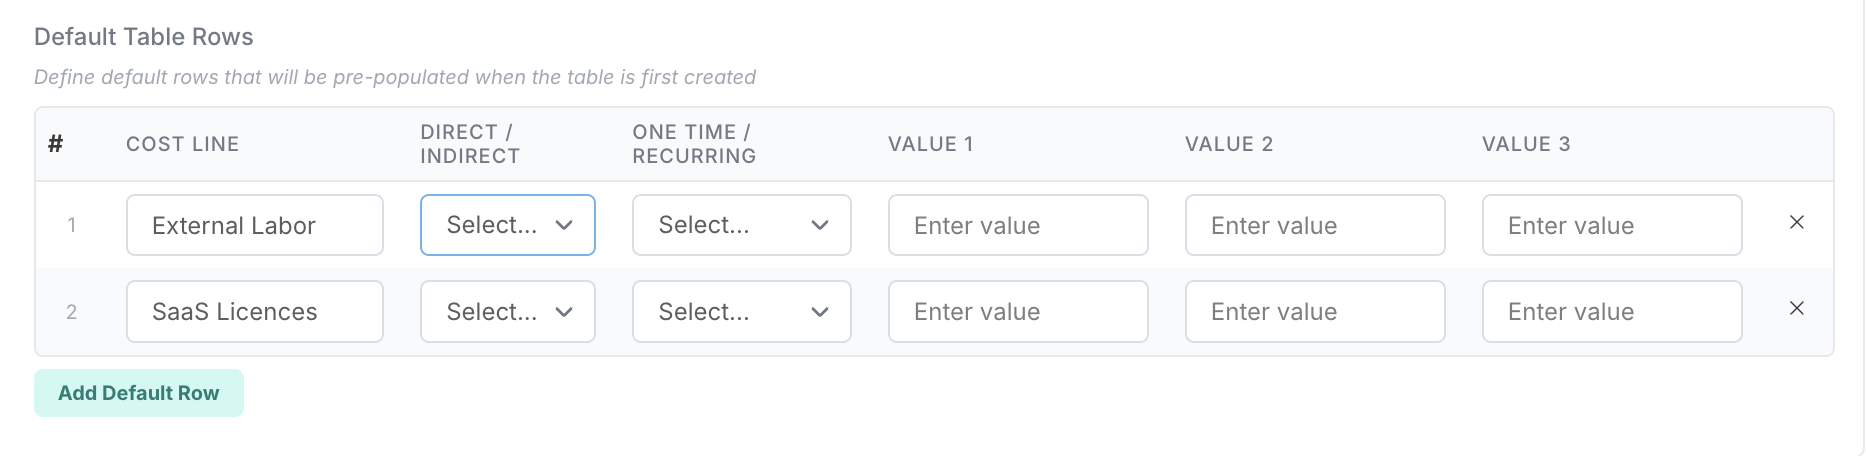Click the Value 3 column header
The height and width of the screenshot is (456, 1866).
coord(1526,144)
